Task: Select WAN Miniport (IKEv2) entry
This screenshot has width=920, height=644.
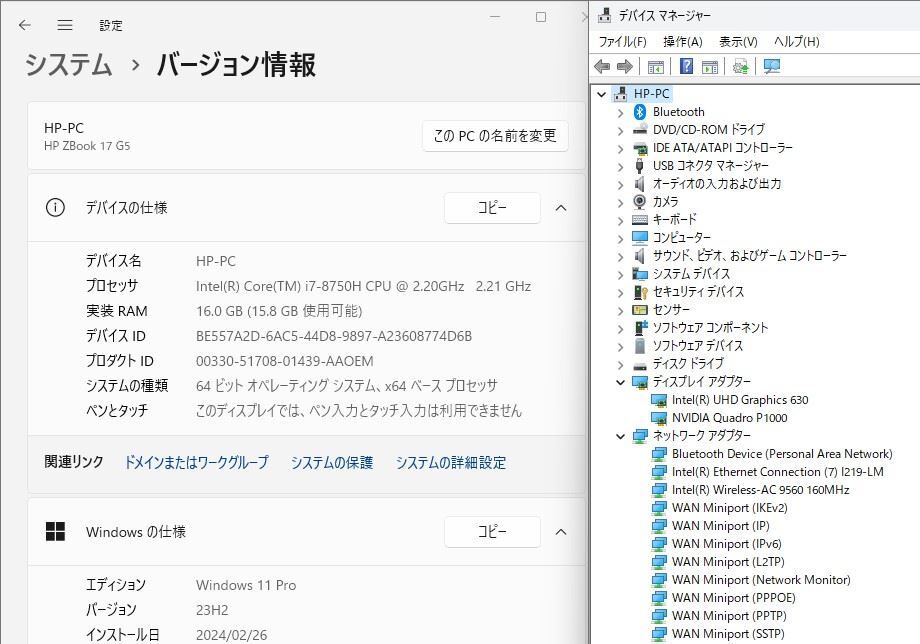Action: click(729, 508)
